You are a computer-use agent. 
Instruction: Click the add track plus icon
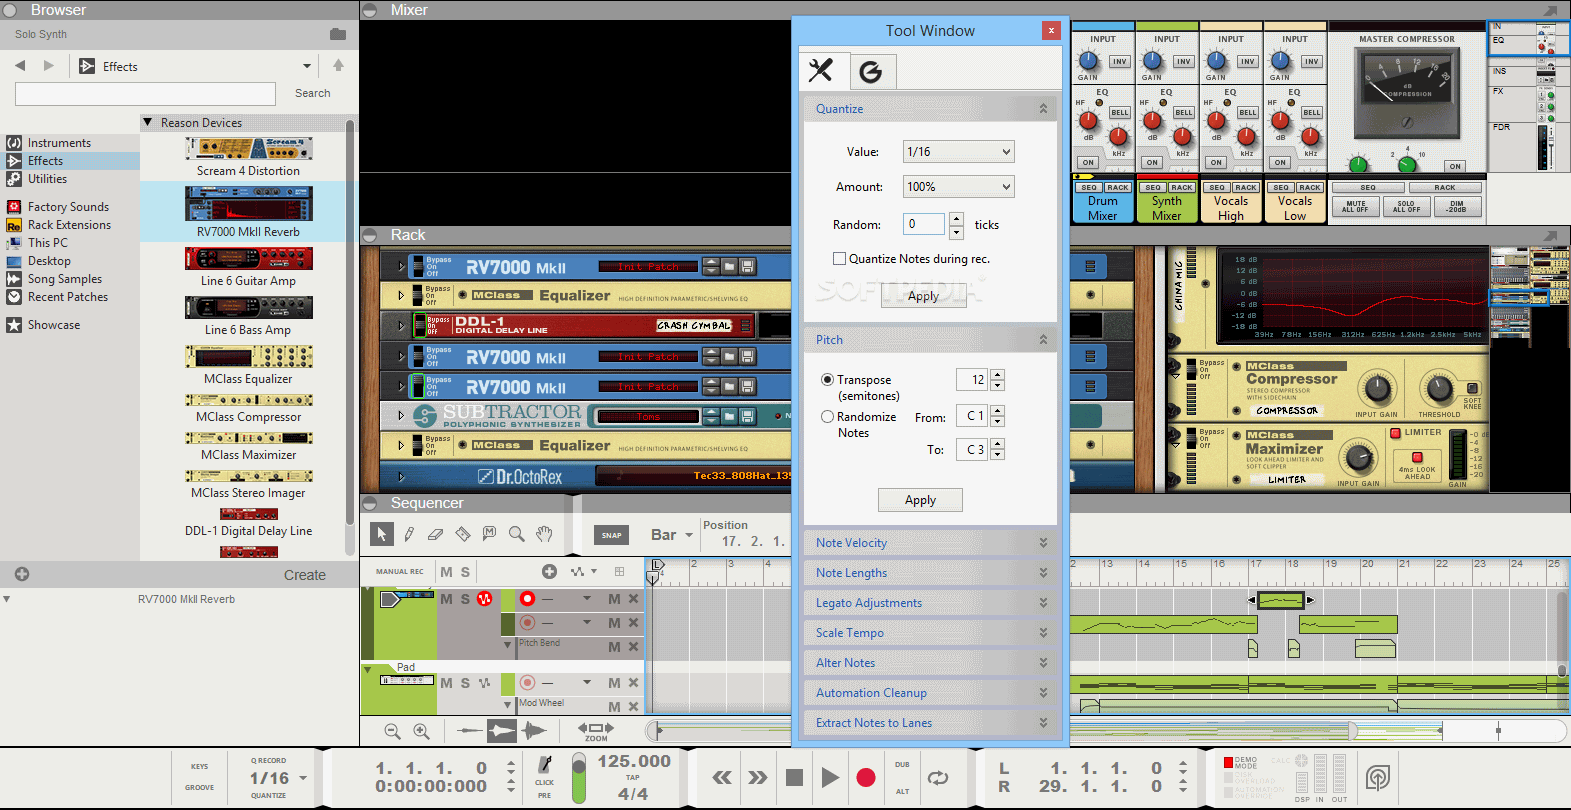(x=549, y=571)
